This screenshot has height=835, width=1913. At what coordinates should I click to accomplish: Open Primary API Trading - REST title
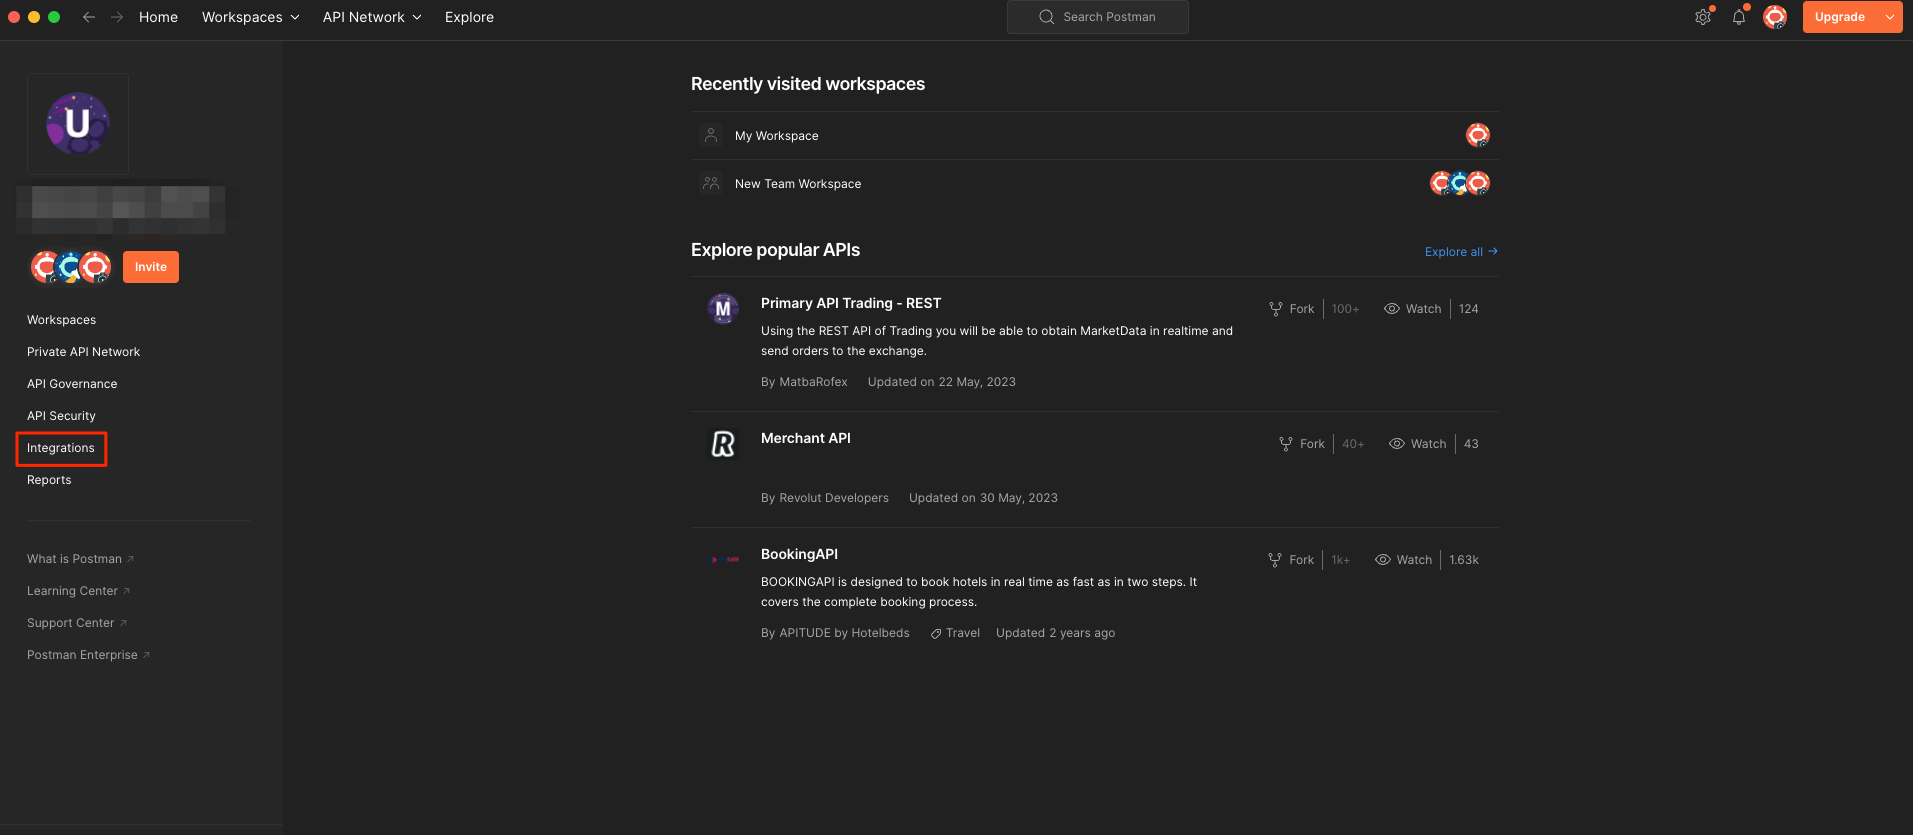tap(851, 303)
